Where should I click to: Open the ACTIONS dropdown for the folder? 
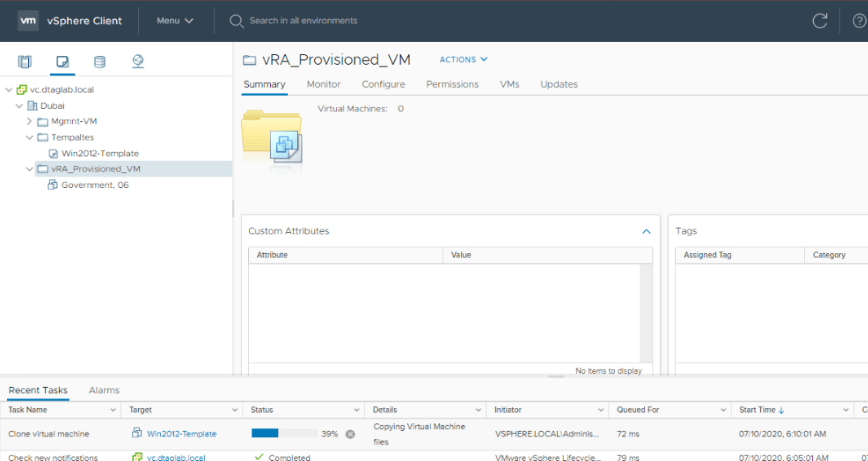[463, 60]
